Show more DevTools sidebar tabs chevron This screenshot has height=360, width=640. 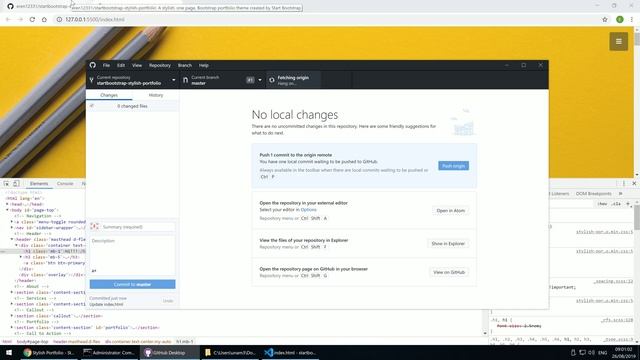click(x=621, y=193)
